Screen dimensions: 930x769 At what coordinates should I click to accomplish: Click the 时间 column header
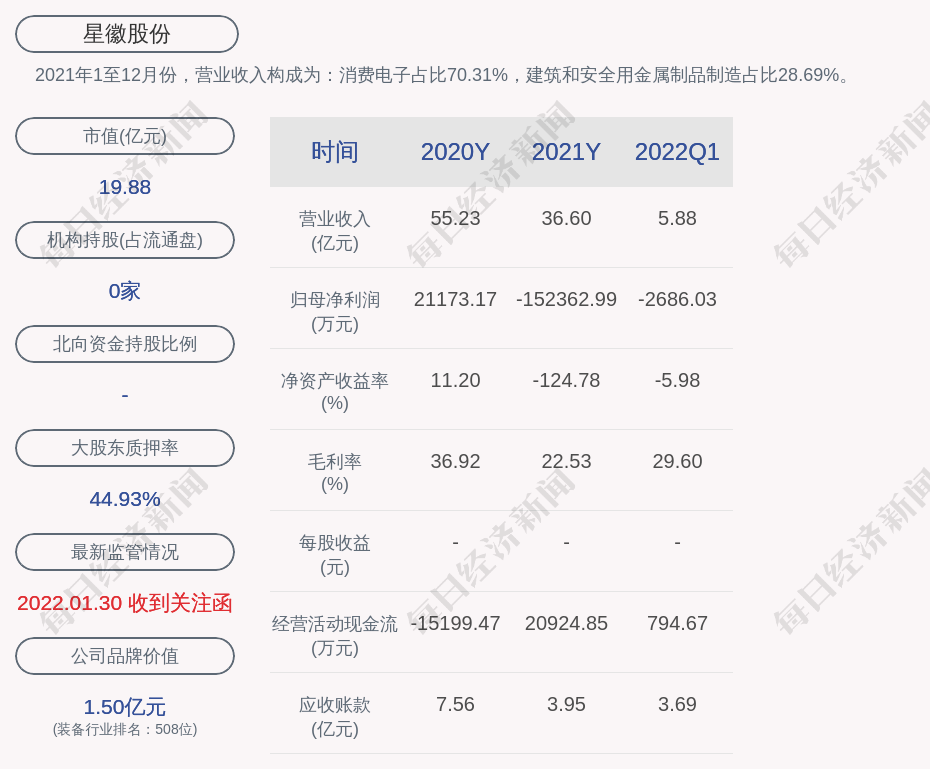(x=335, y=152)
